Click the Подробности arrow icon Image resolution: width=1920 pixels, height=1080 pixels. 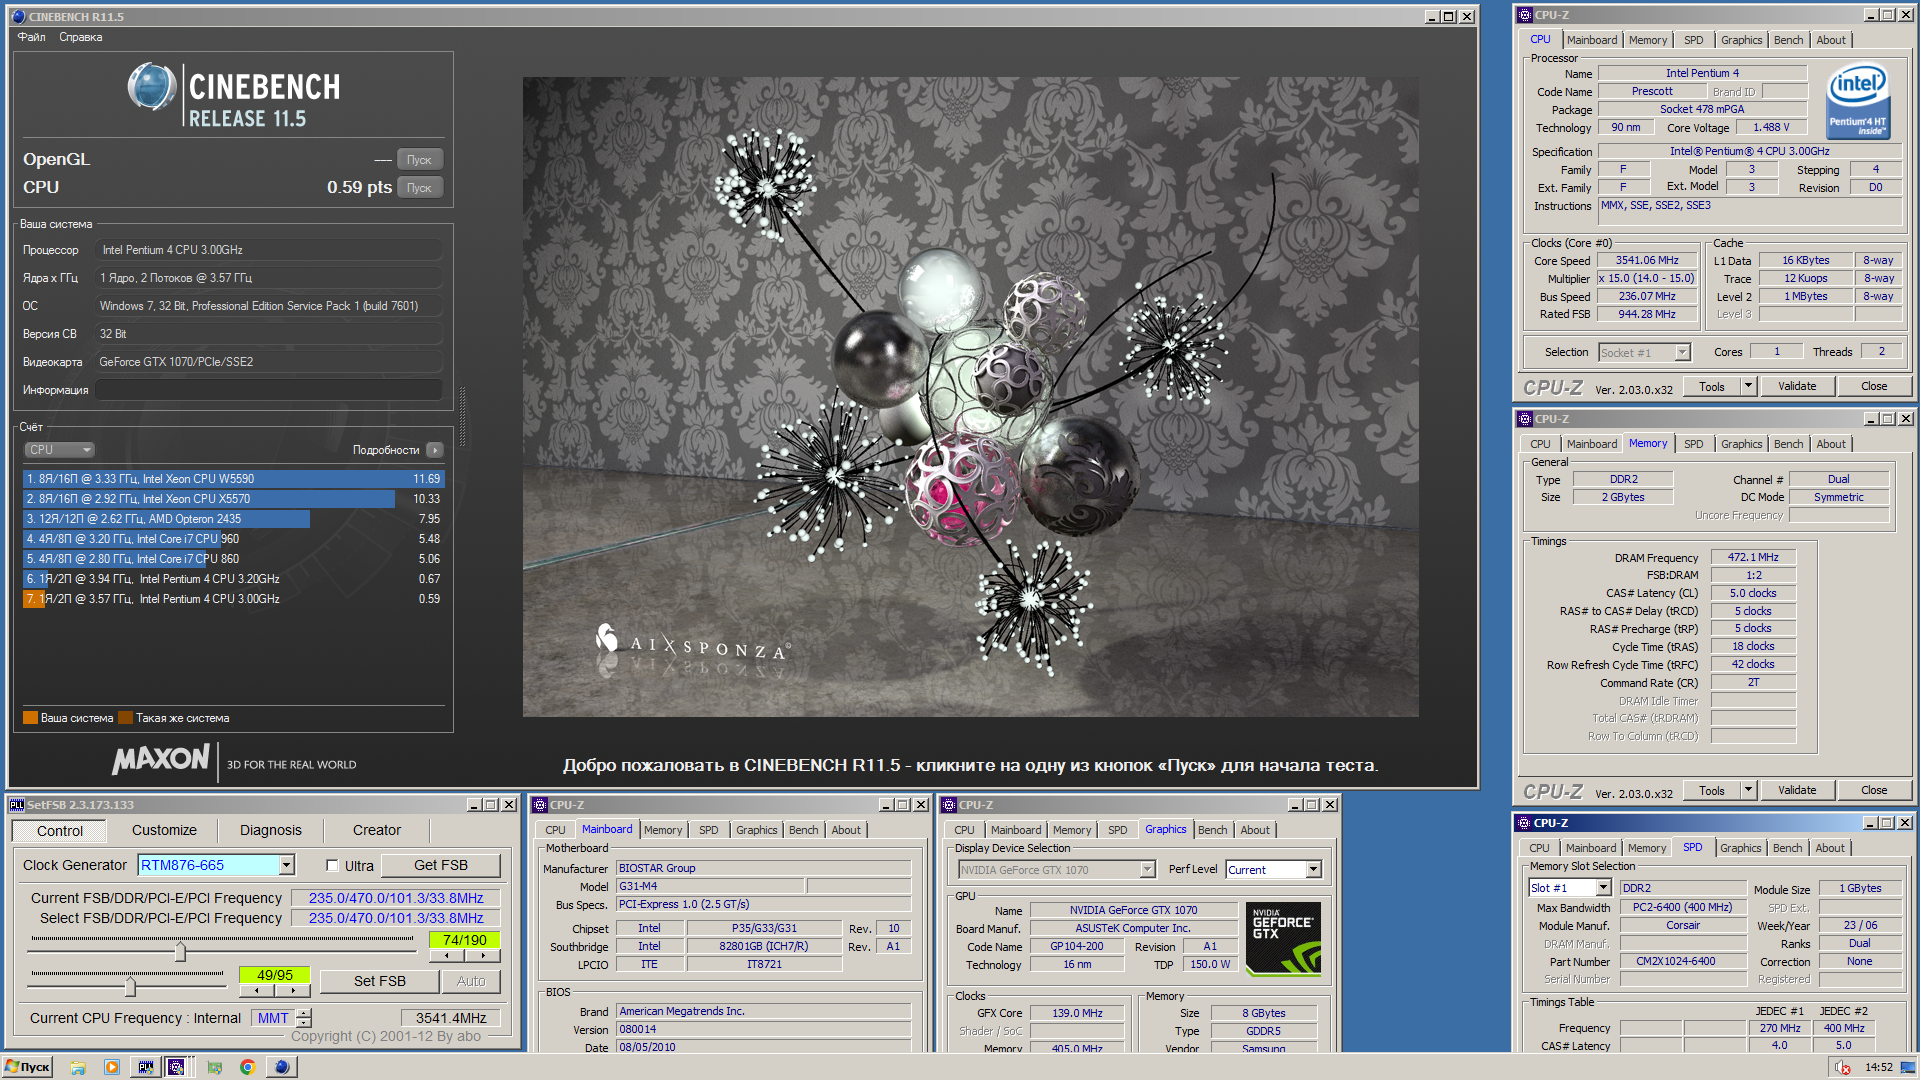click(434, 450)
